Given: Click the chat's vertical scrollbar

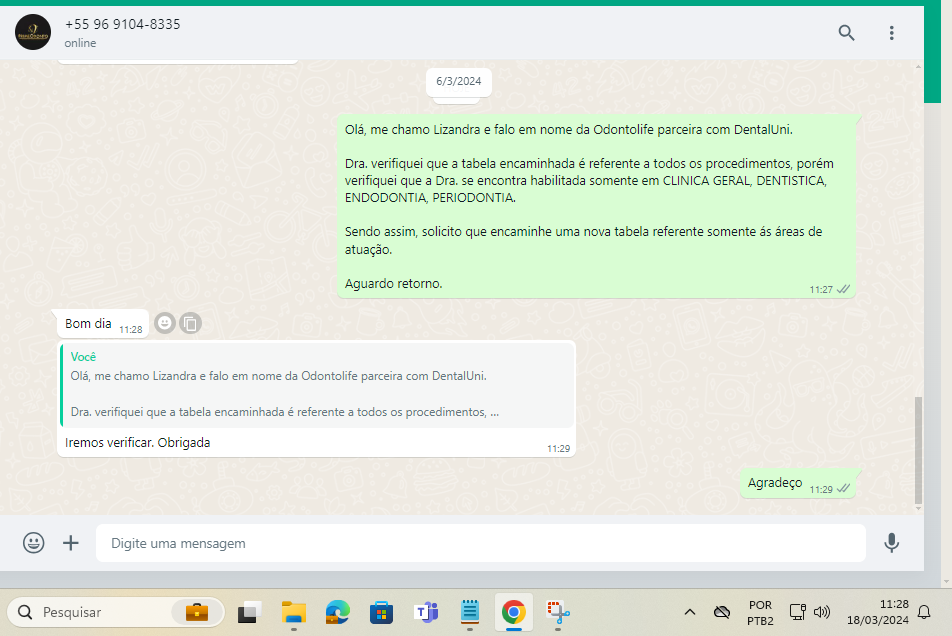Looking at the screenshot, I should point(918,449).
